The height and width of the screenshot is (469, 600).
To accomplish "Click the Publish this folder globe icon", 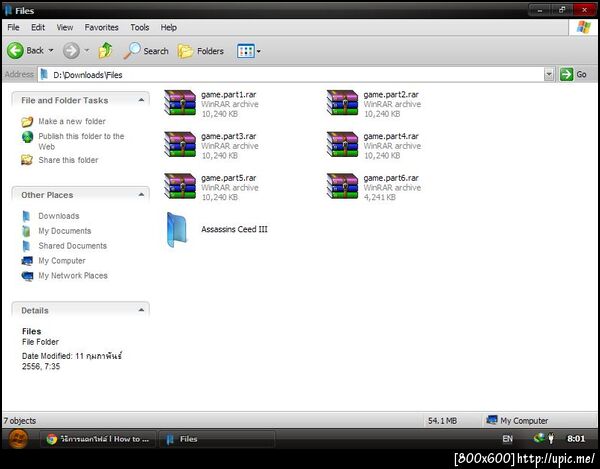I will [27, 137].
